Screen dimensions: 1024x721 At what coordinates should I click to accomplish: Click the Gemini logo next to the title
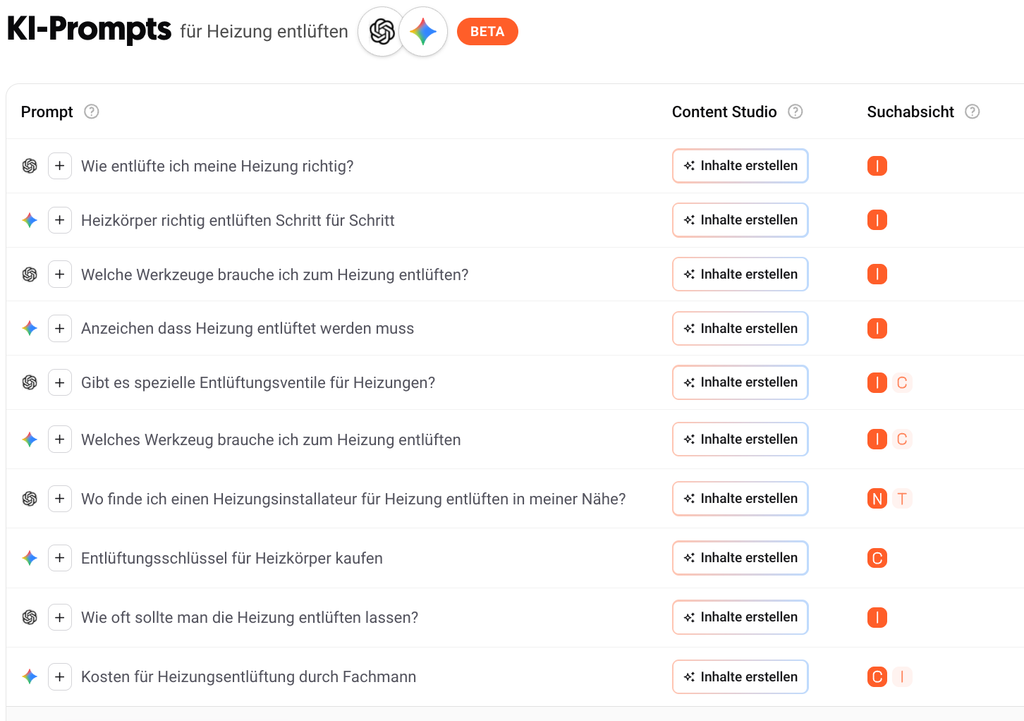(423, 31)
